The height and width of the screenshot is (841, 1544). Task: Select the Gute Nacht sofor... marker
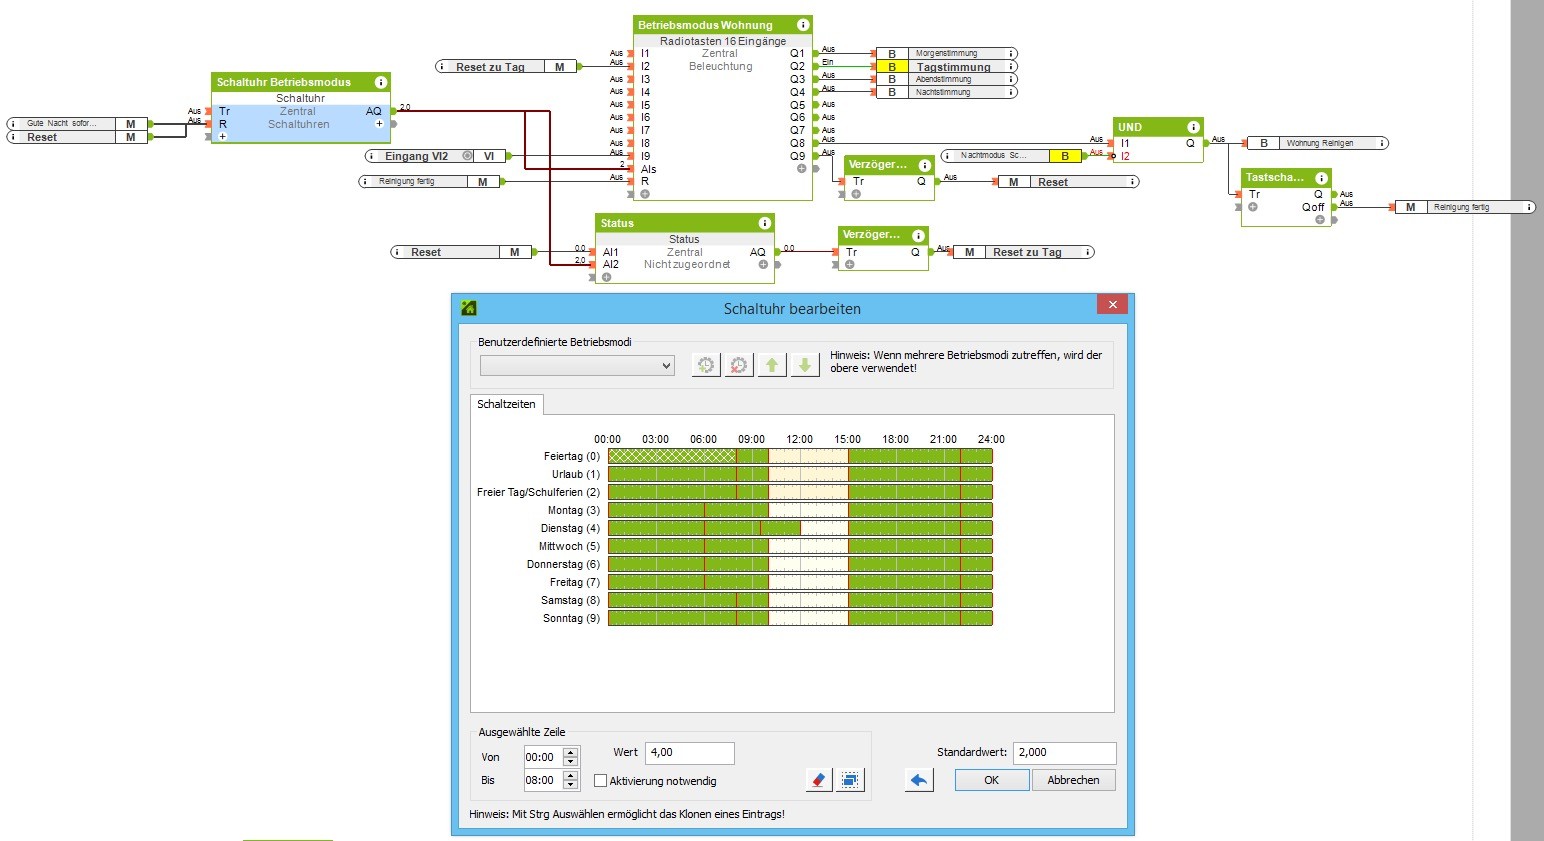click(x=77, y=124)
